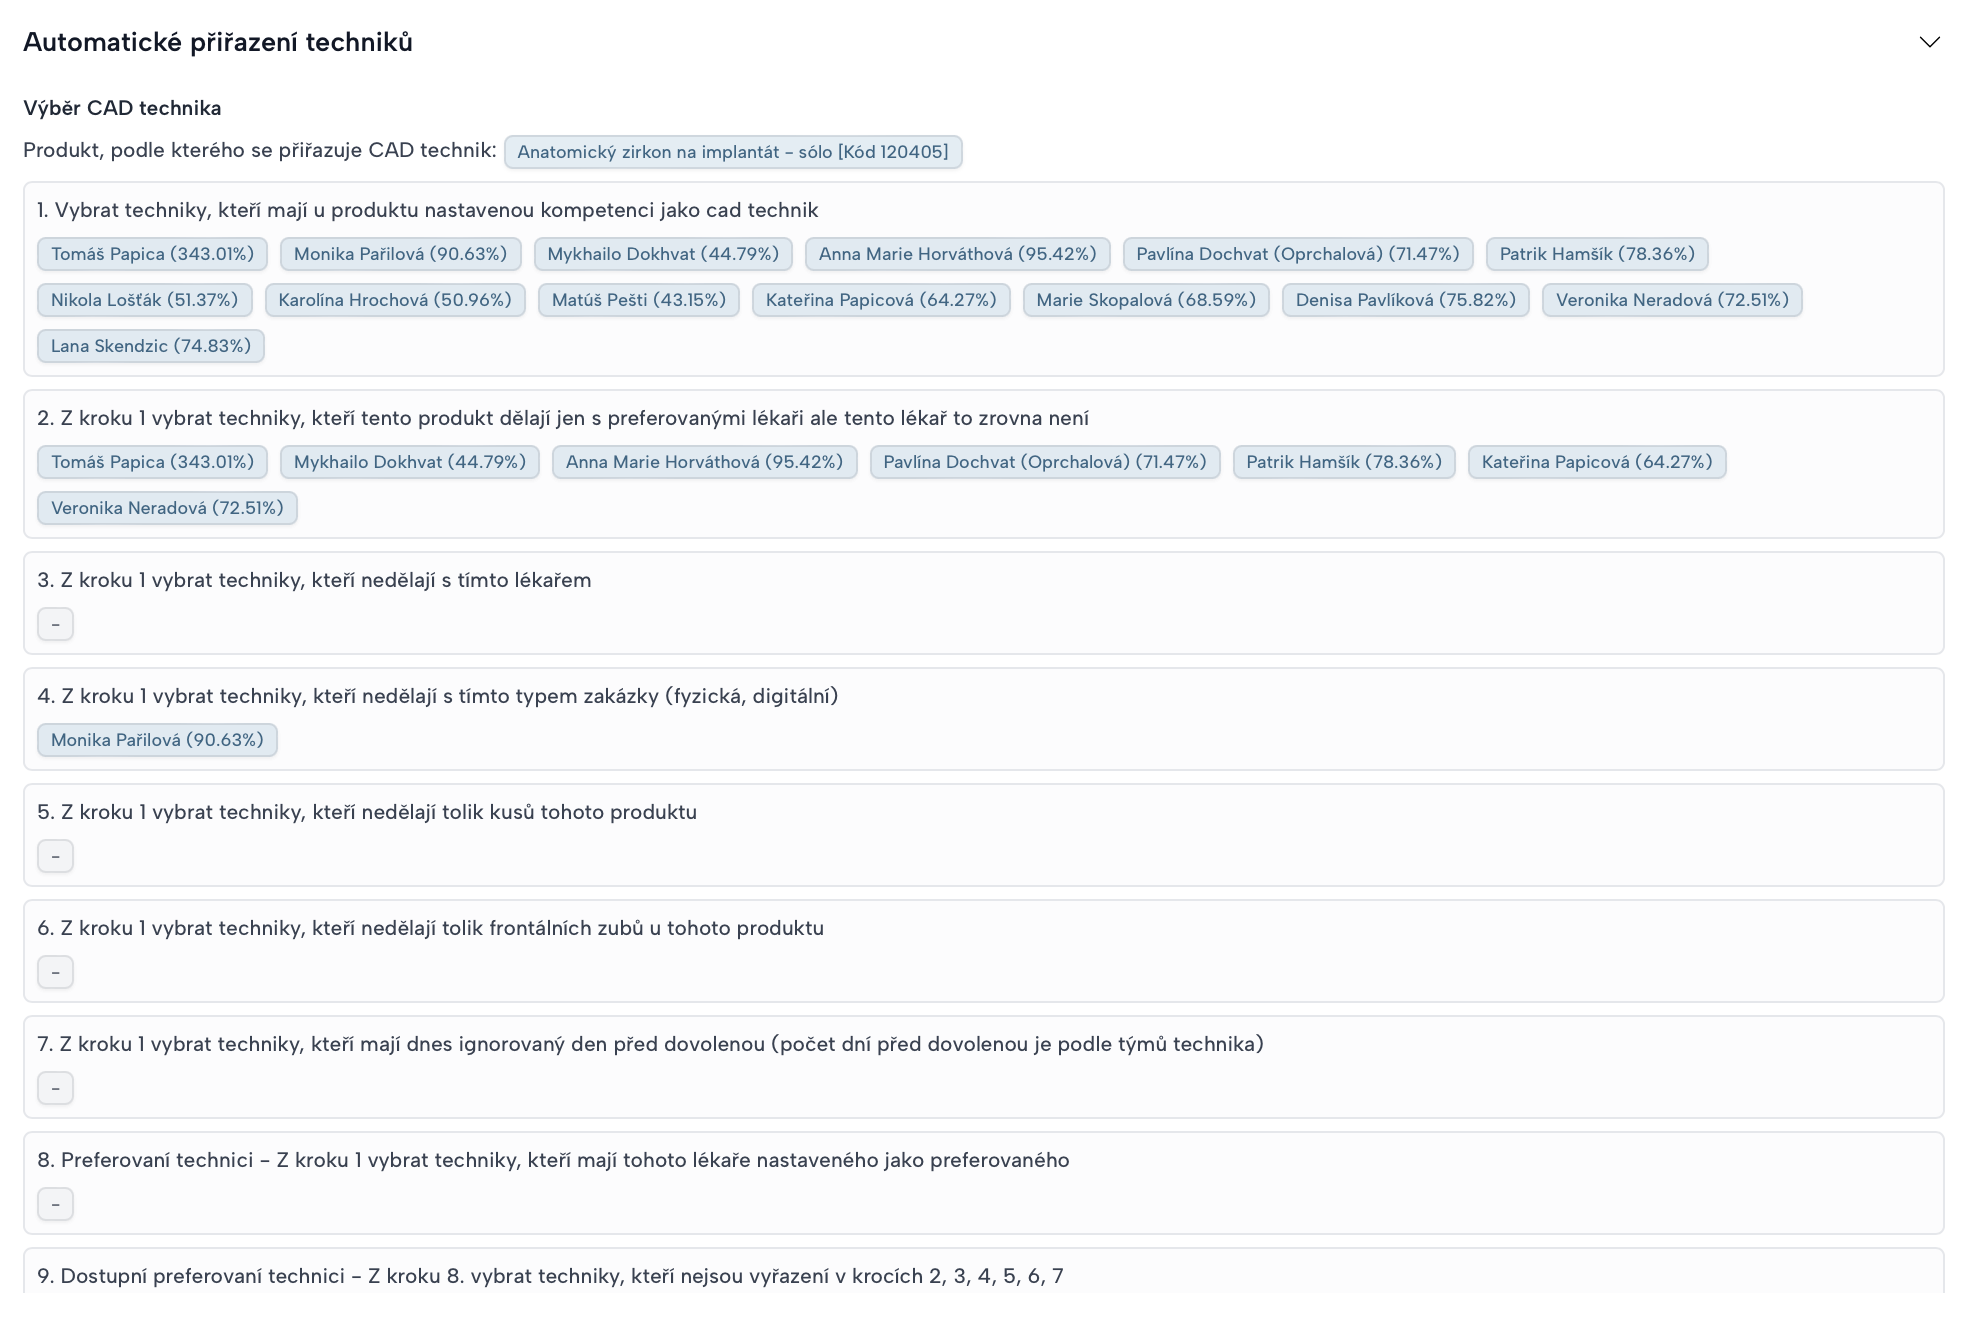The width and height of the screenshot is (1964, 1320).
Task: Click the Výběr CAD technika heading
Action: [x=122, y=108]
